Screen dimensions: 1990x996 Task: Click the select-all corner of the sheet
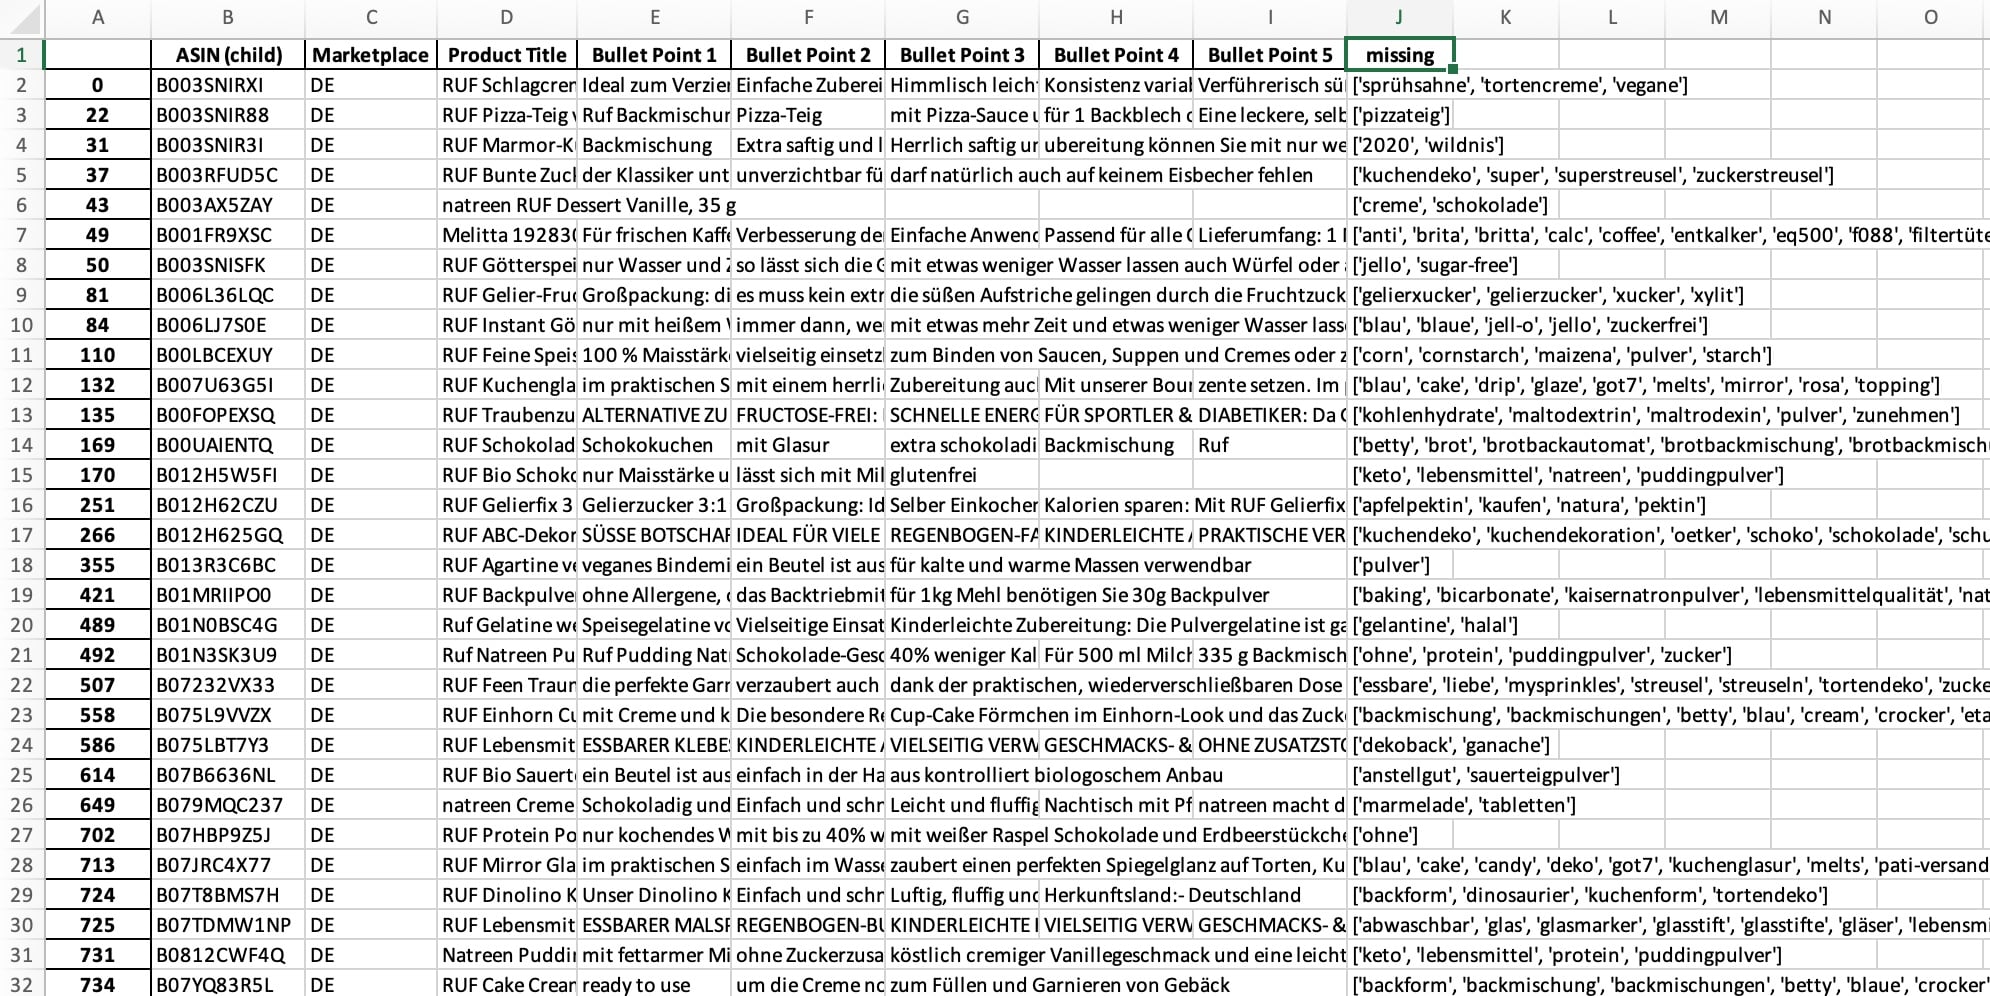coord(21,17)
